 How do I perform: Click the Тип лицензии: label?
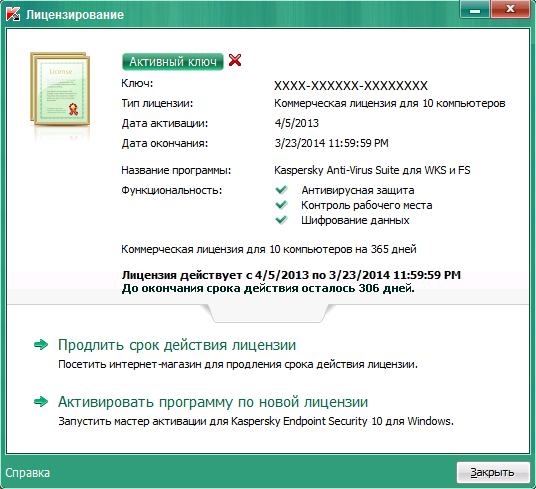click(x=157, y=103)
